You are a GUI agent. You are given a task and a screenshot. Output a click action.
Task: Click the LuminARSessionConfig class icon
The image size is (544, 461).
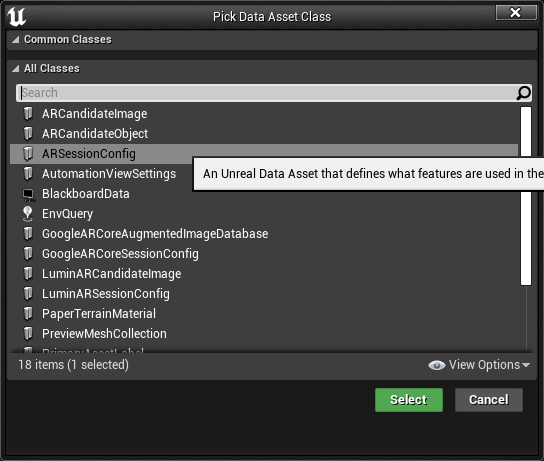click(28, 293)
